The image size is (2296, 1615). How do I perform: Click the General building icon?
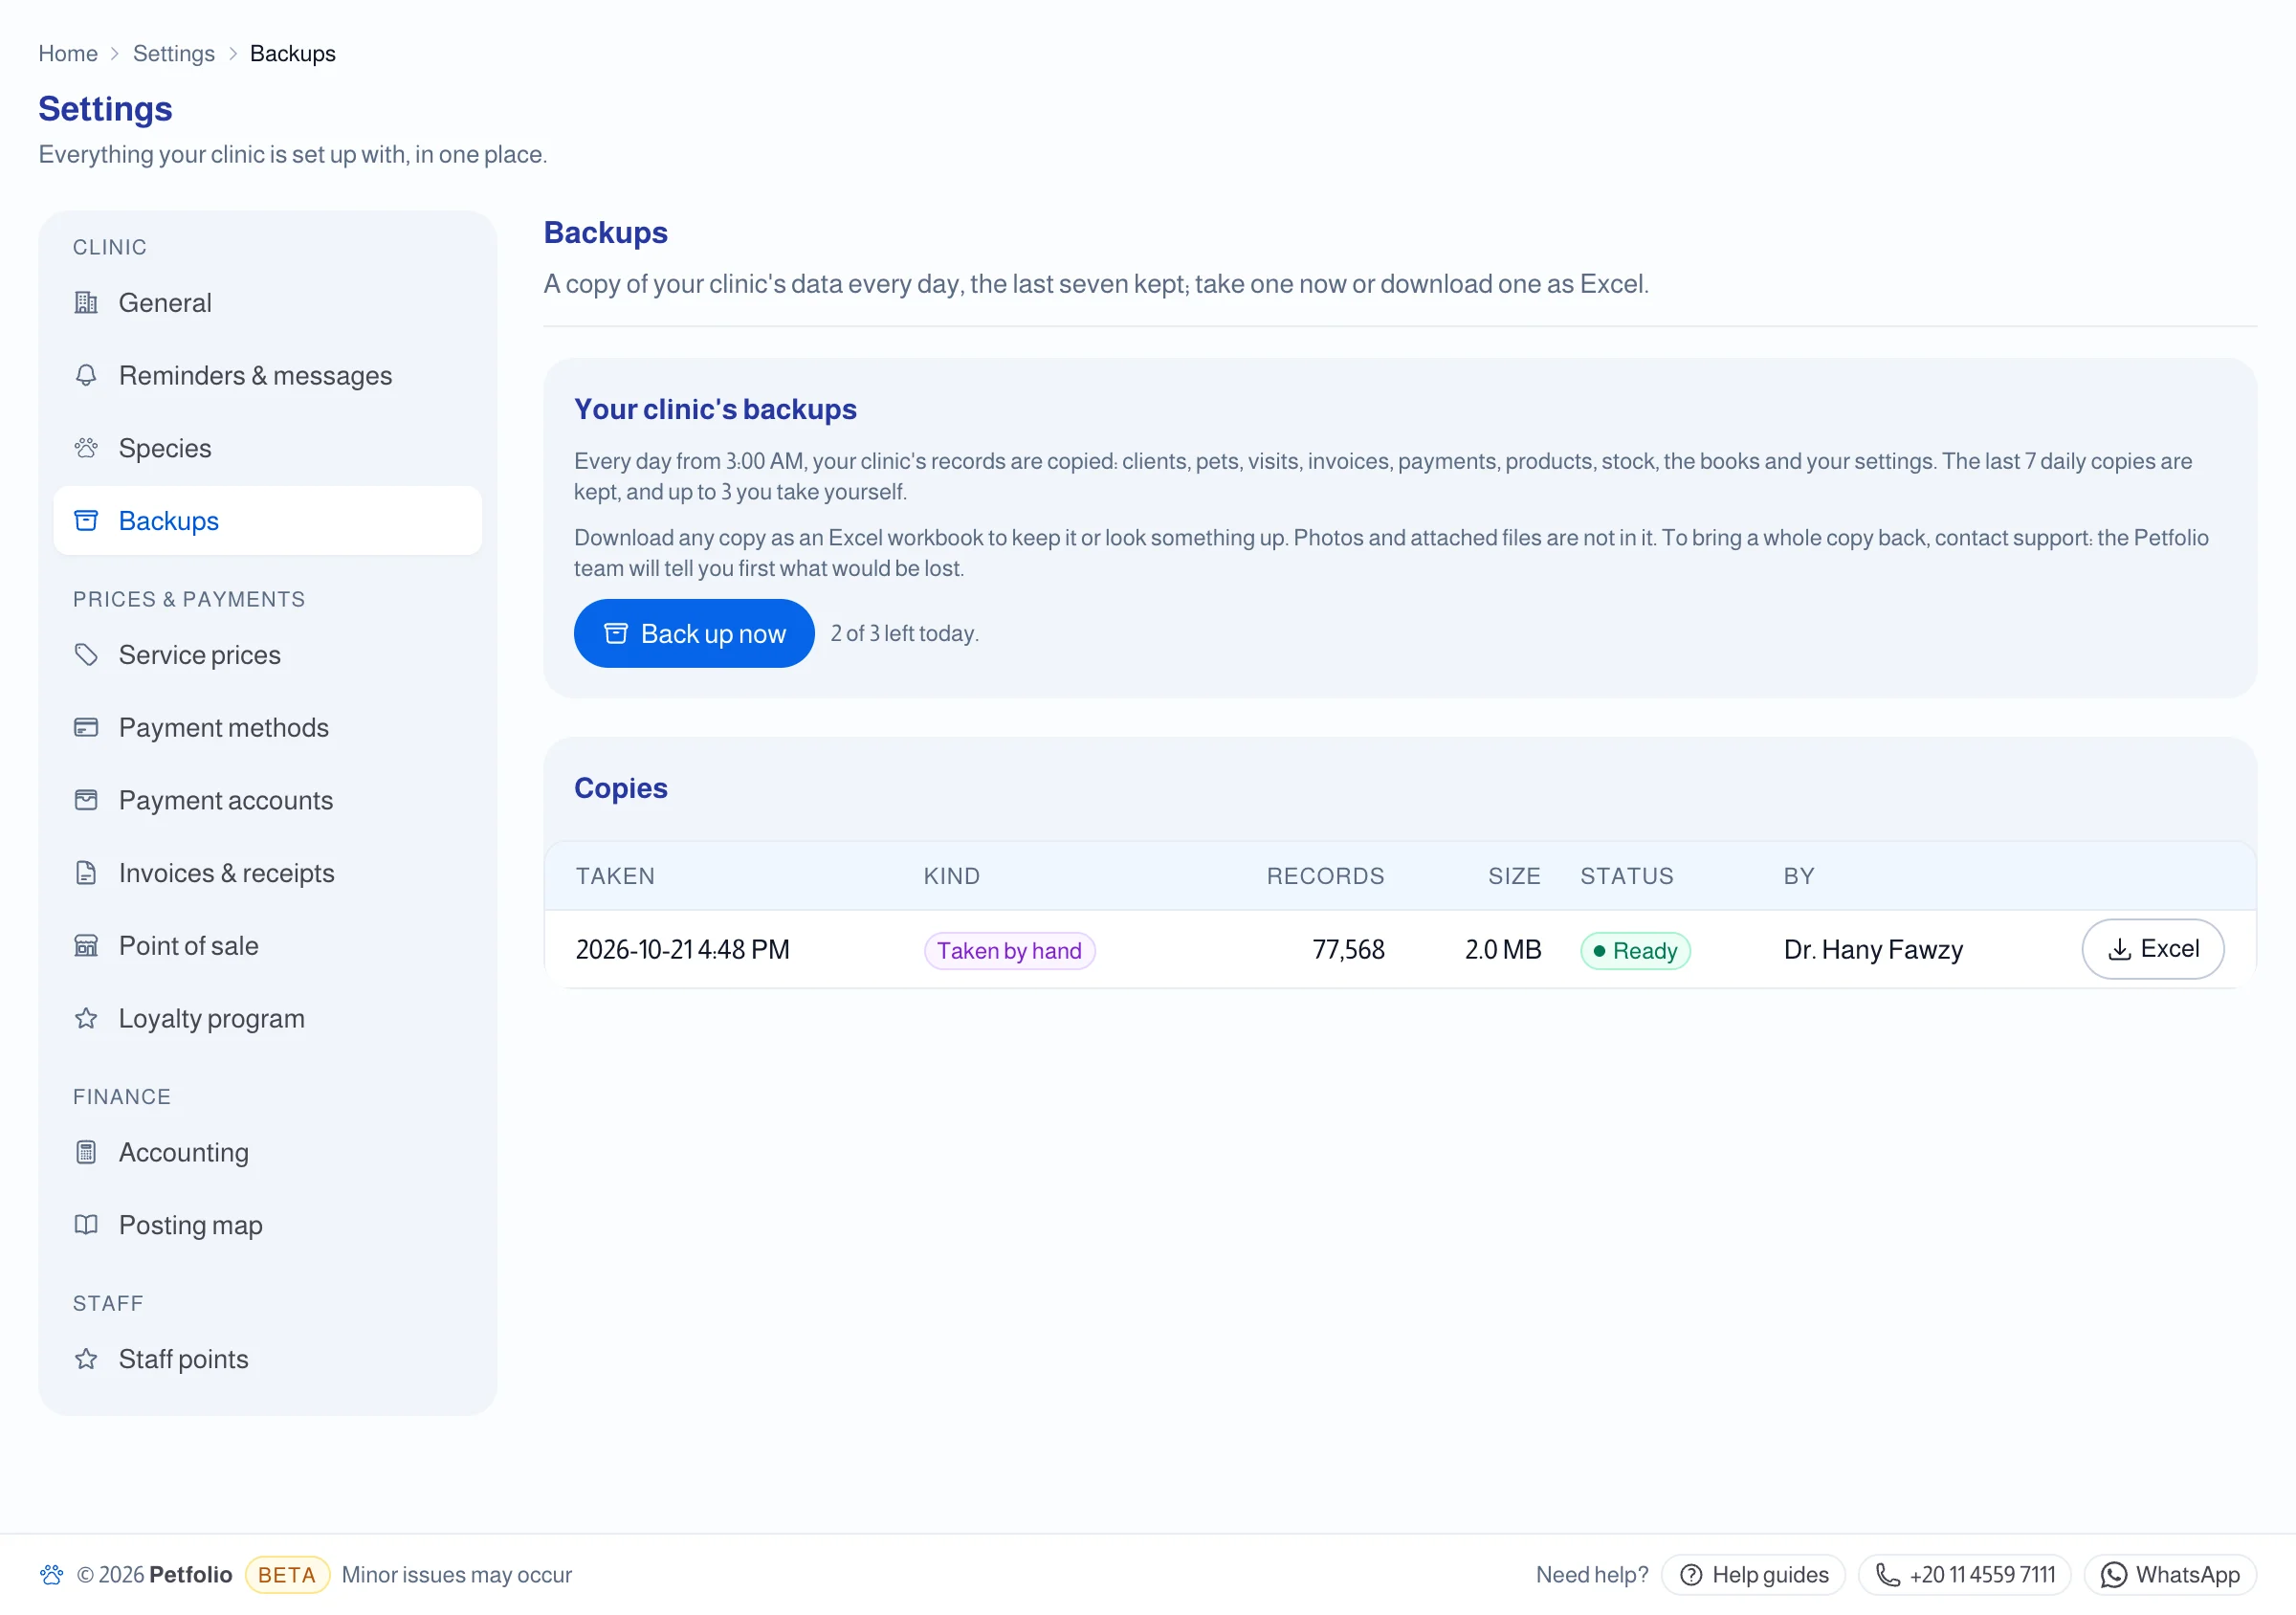86,303
